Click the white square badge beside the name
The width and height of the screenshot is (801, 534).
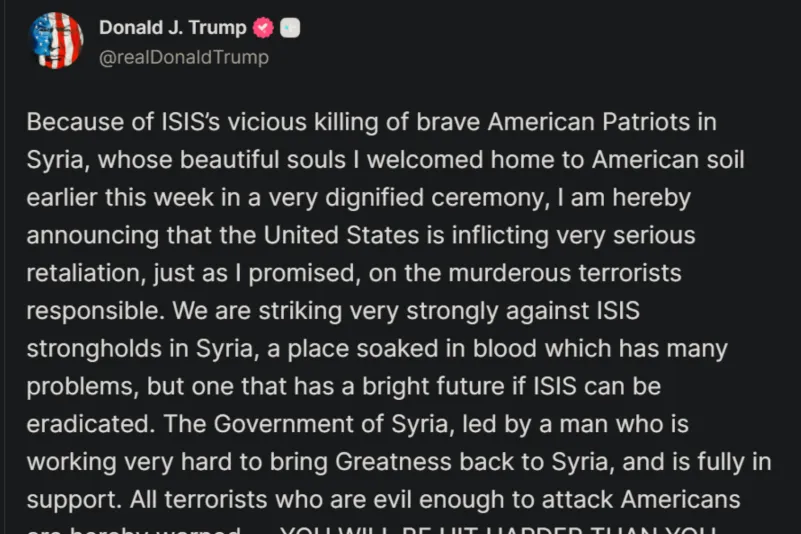pyautogui.click(x=290, y=29)
